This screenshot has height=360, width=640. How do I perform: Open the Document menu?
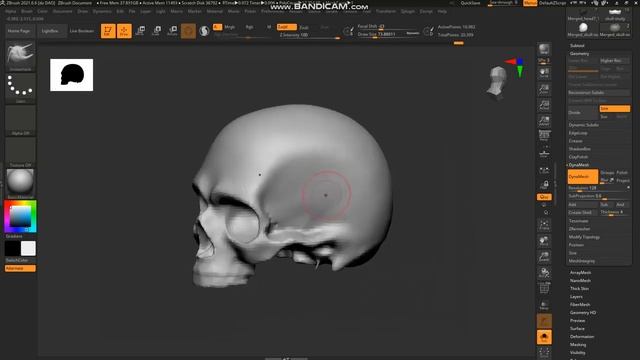62,11
